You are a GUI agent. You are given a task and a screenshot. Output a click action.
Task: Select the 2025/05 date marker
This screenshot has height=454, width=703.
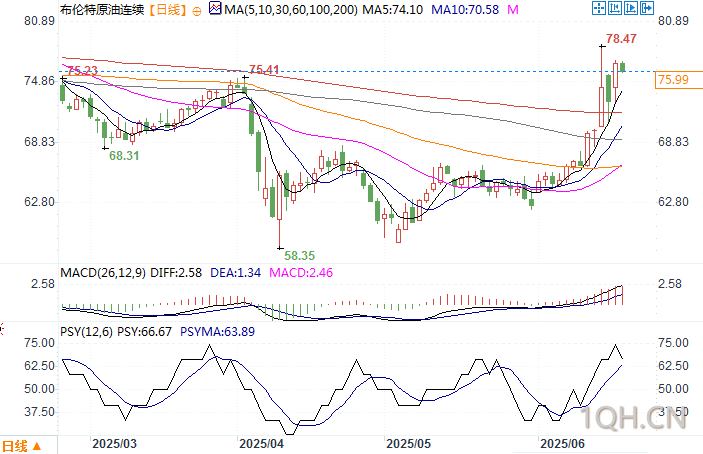[408, 444]
